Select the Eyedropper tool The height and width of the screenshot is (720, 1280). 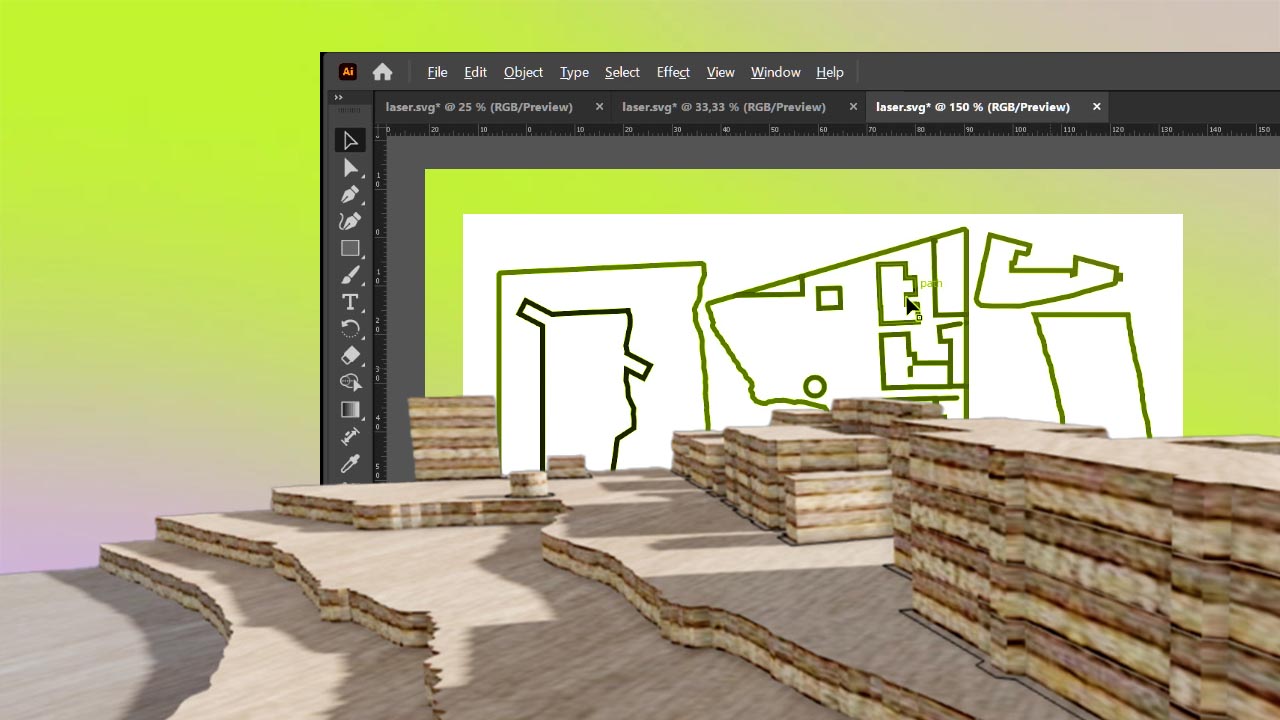350,464
